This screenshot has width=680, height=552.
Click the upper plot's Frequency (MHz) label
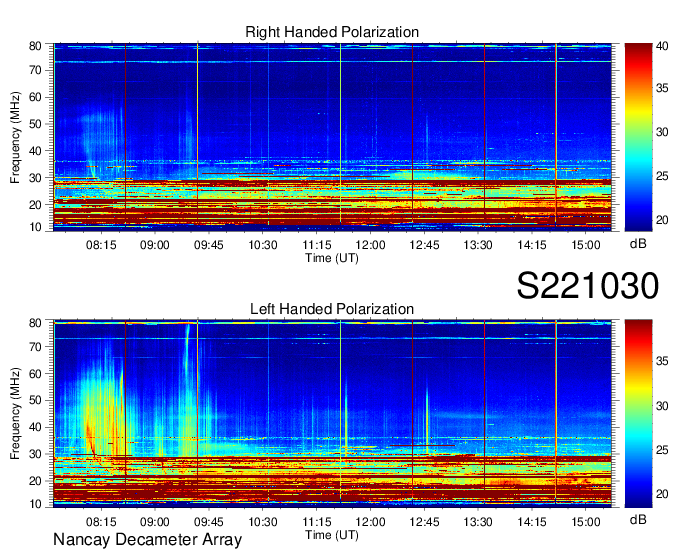[15, 137]
